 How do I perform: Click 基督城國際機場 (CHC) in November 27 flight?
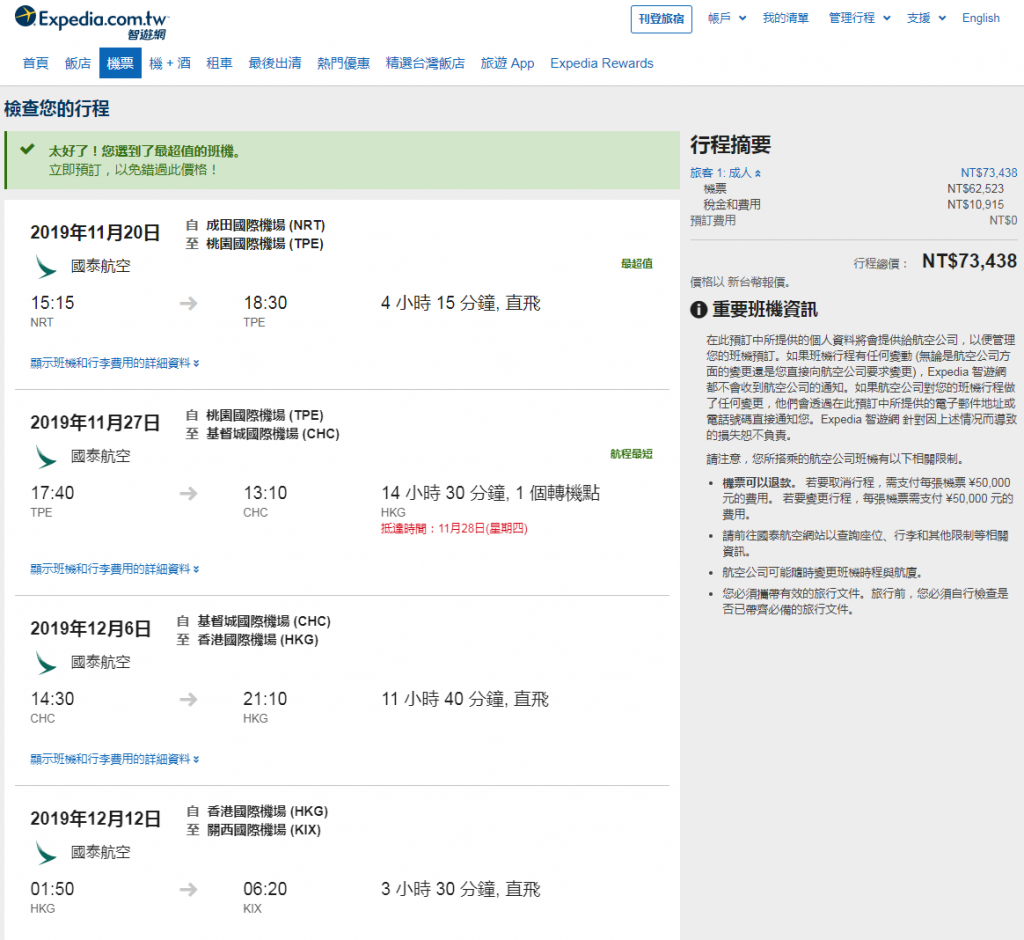click(x=272, y=434)
